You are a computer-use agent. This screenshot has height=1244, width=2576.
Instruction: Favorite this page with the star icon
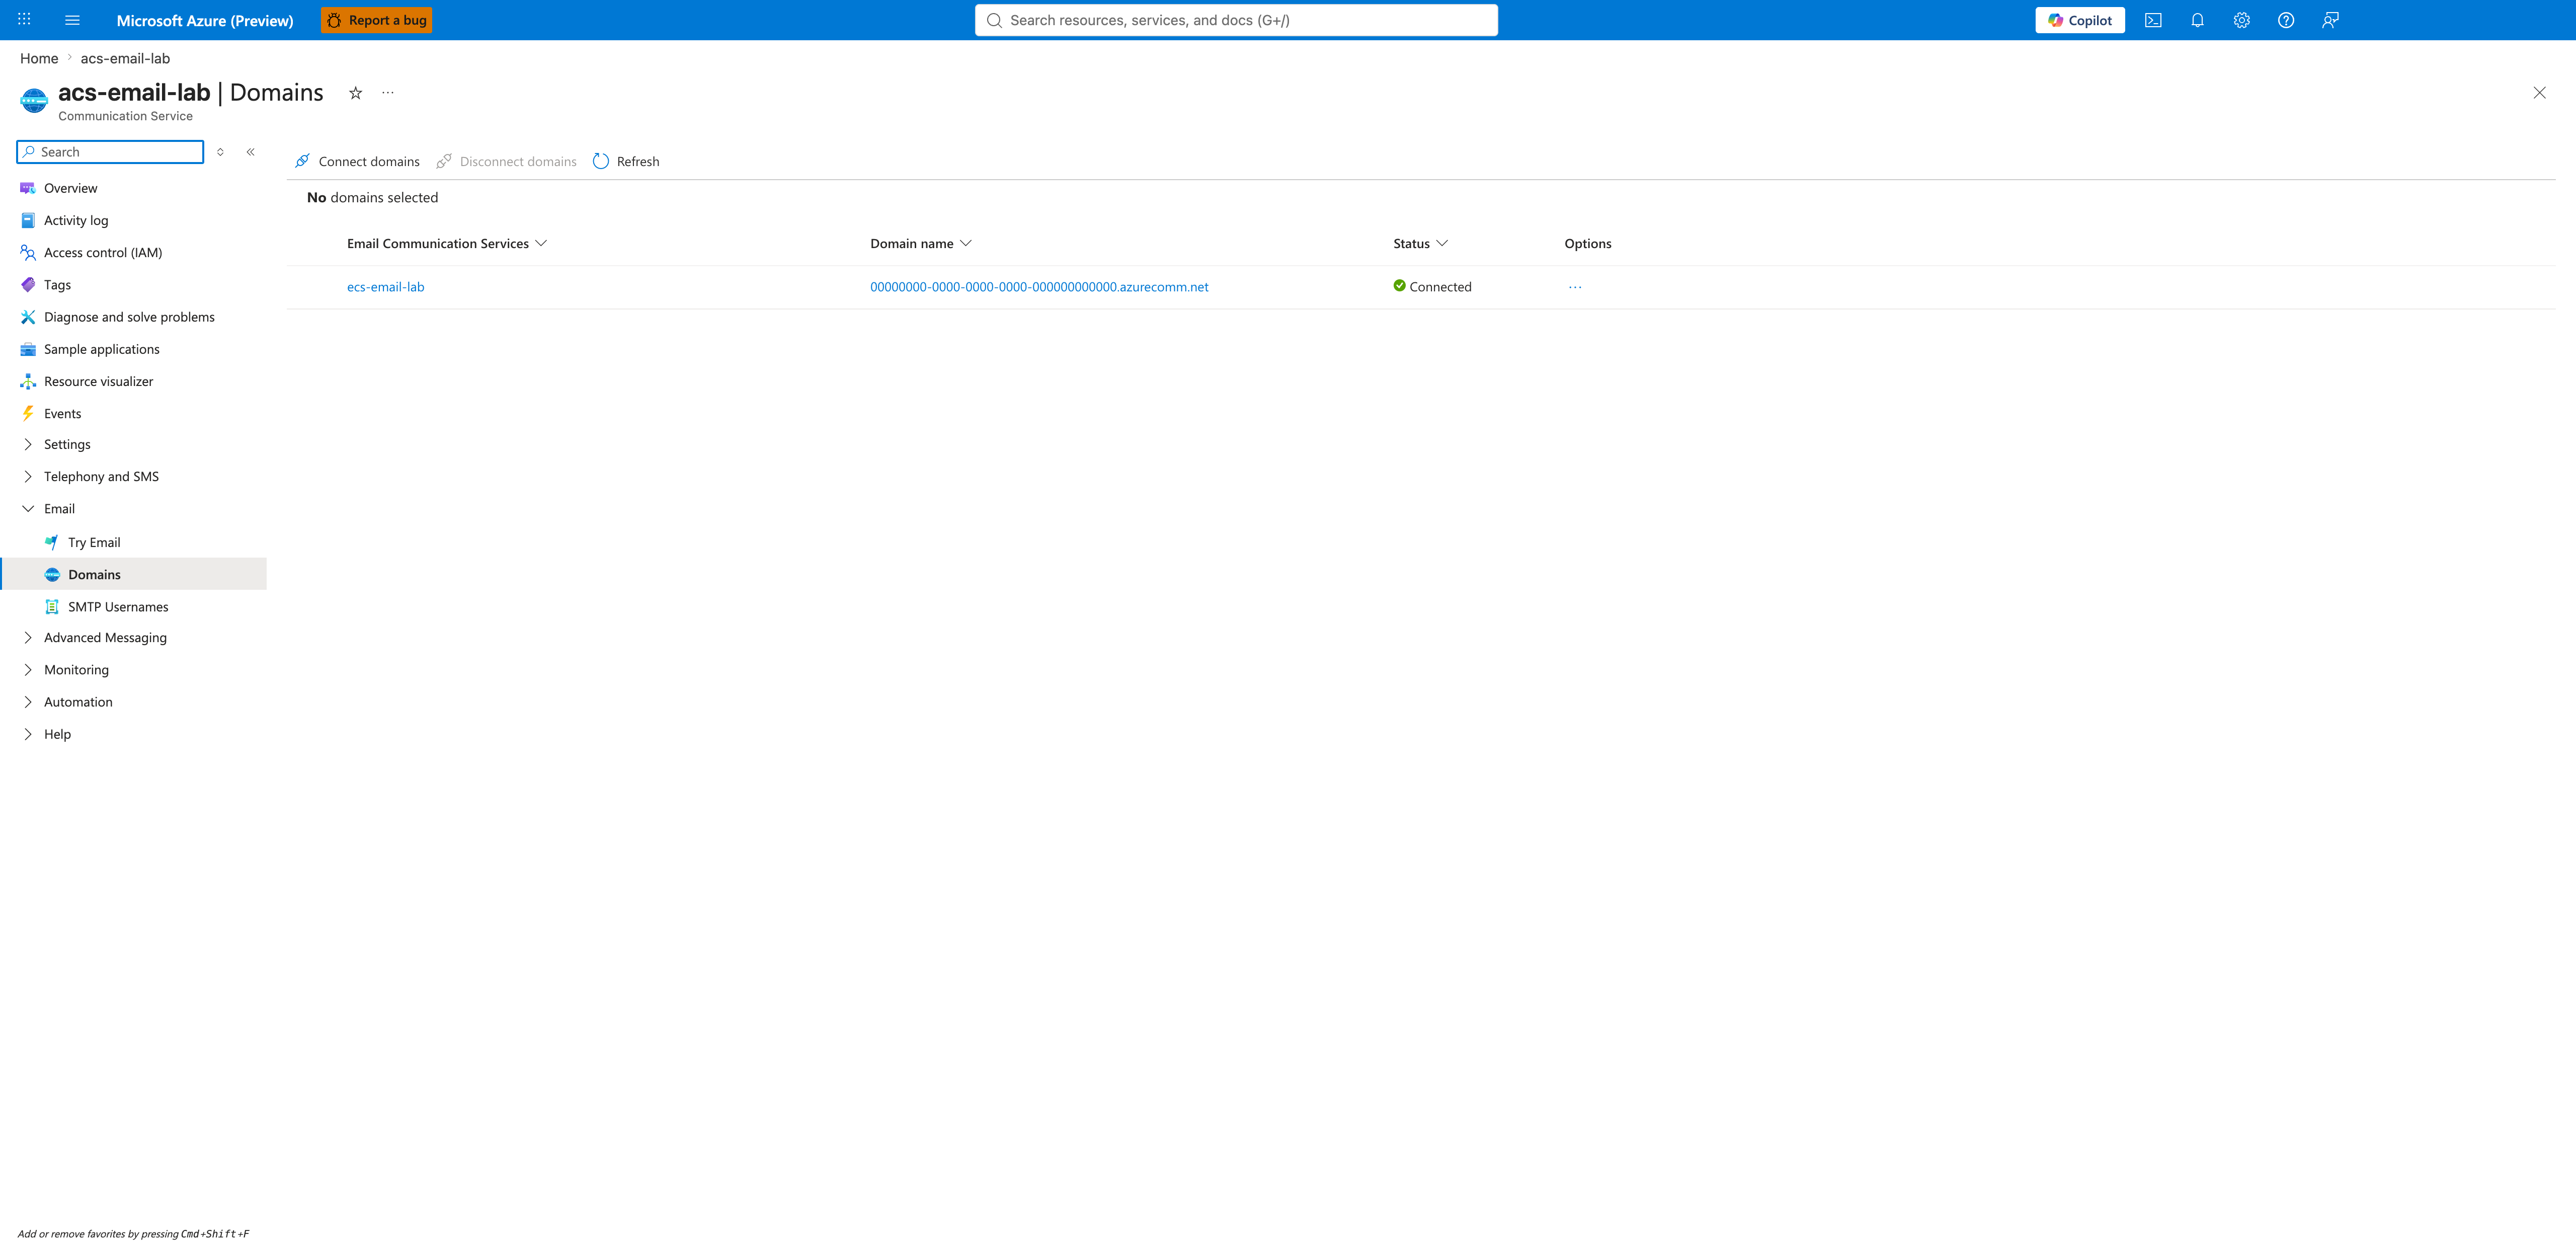355,93
